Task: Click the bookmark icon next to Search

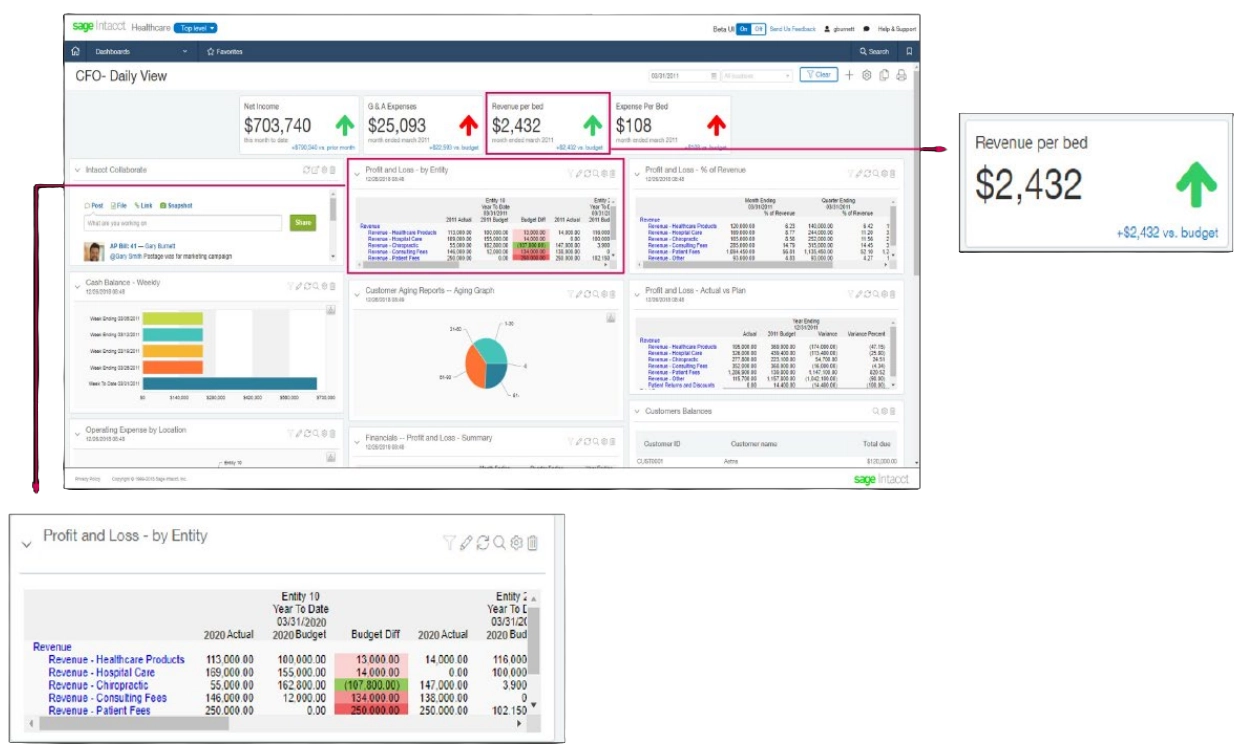Action: (x=909, y=51)
